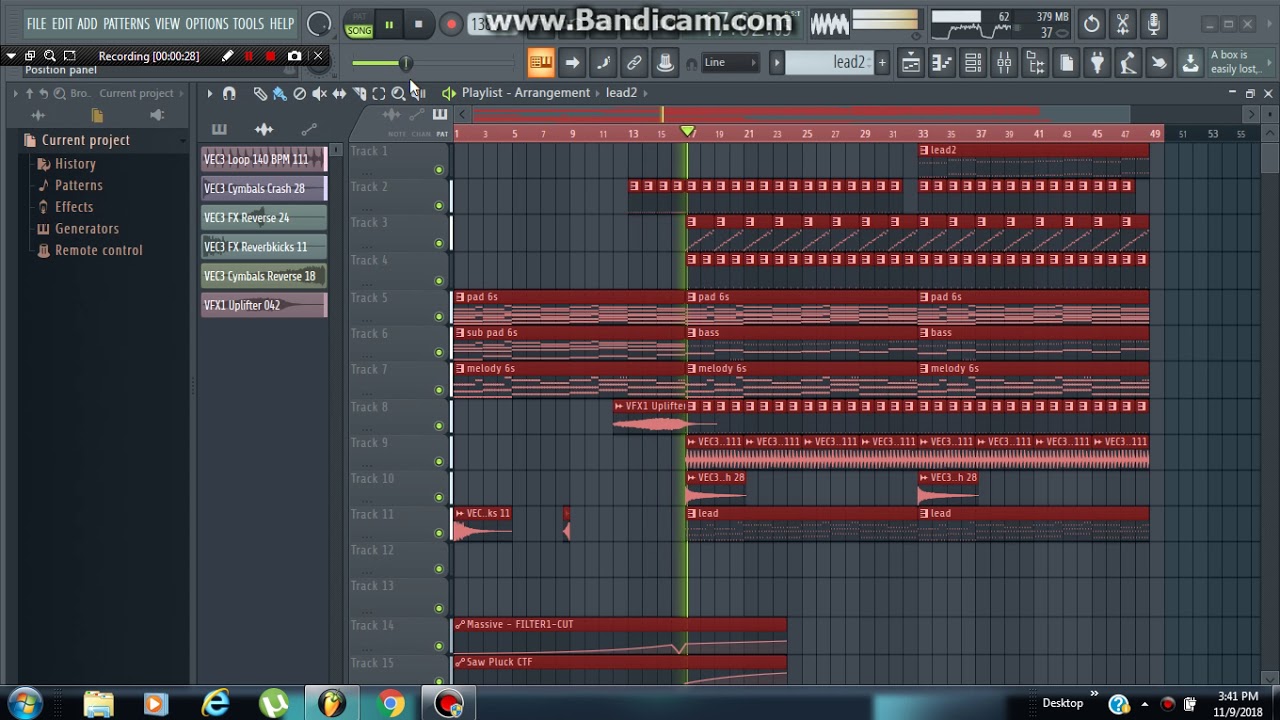Open the Line snap dropdown

[x=730, y=63]
